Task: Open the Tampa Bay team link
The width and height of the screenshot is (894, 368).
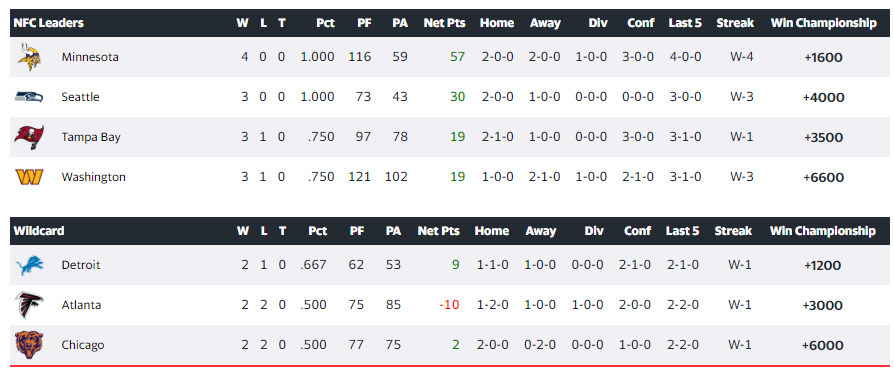Action: tap(91, 137)
